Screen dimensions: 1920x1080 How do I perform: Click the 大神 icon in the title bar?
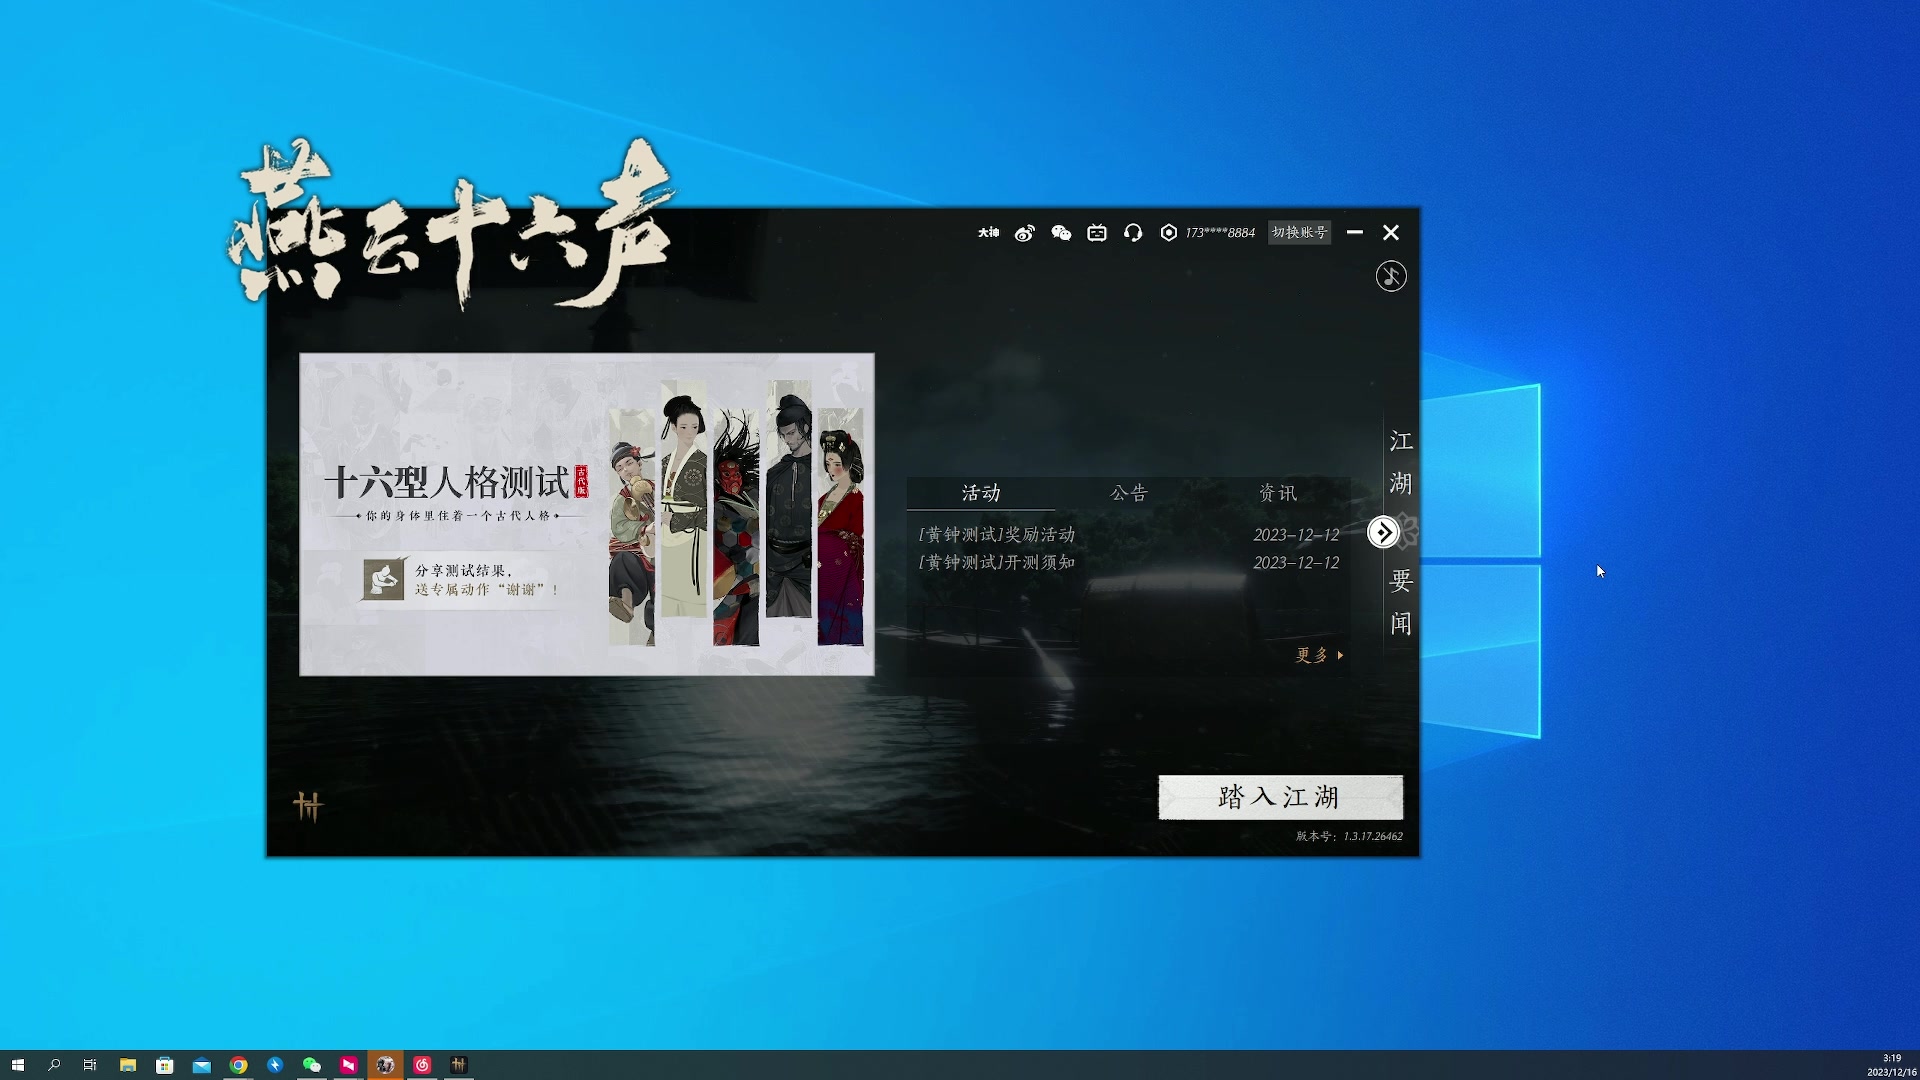(987, 233)
